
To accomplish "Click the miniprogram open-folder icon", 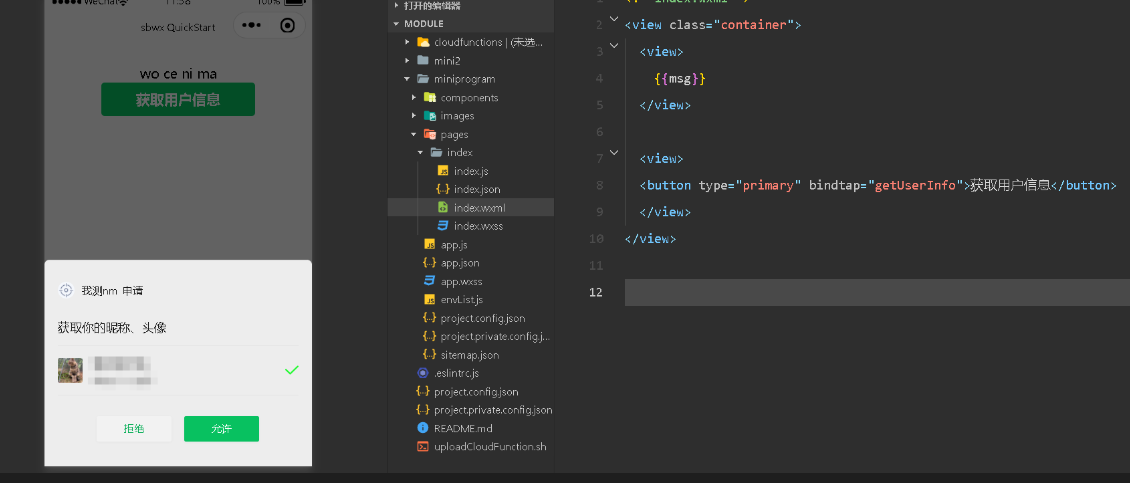I will [423, 79].
